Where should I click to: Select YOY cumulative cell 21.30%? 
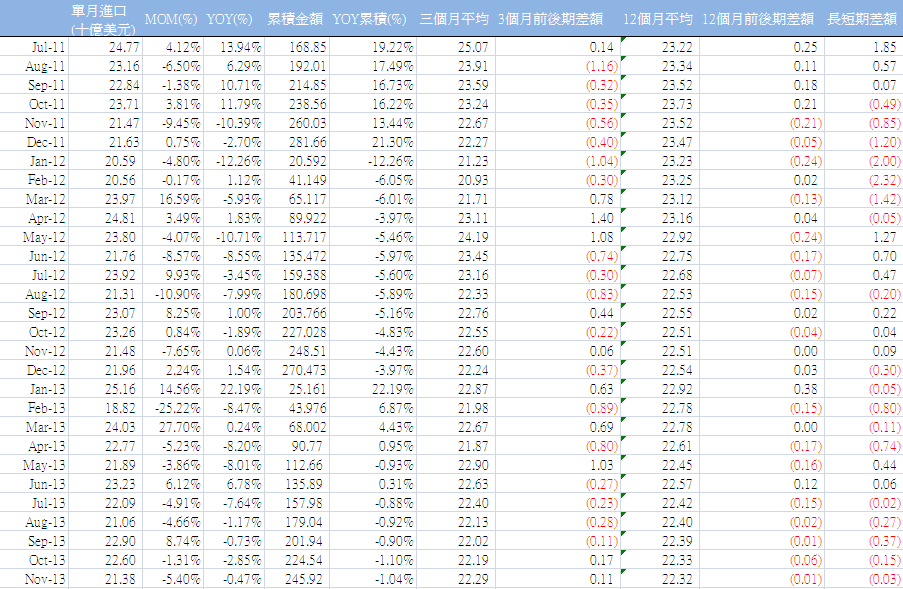393,142
